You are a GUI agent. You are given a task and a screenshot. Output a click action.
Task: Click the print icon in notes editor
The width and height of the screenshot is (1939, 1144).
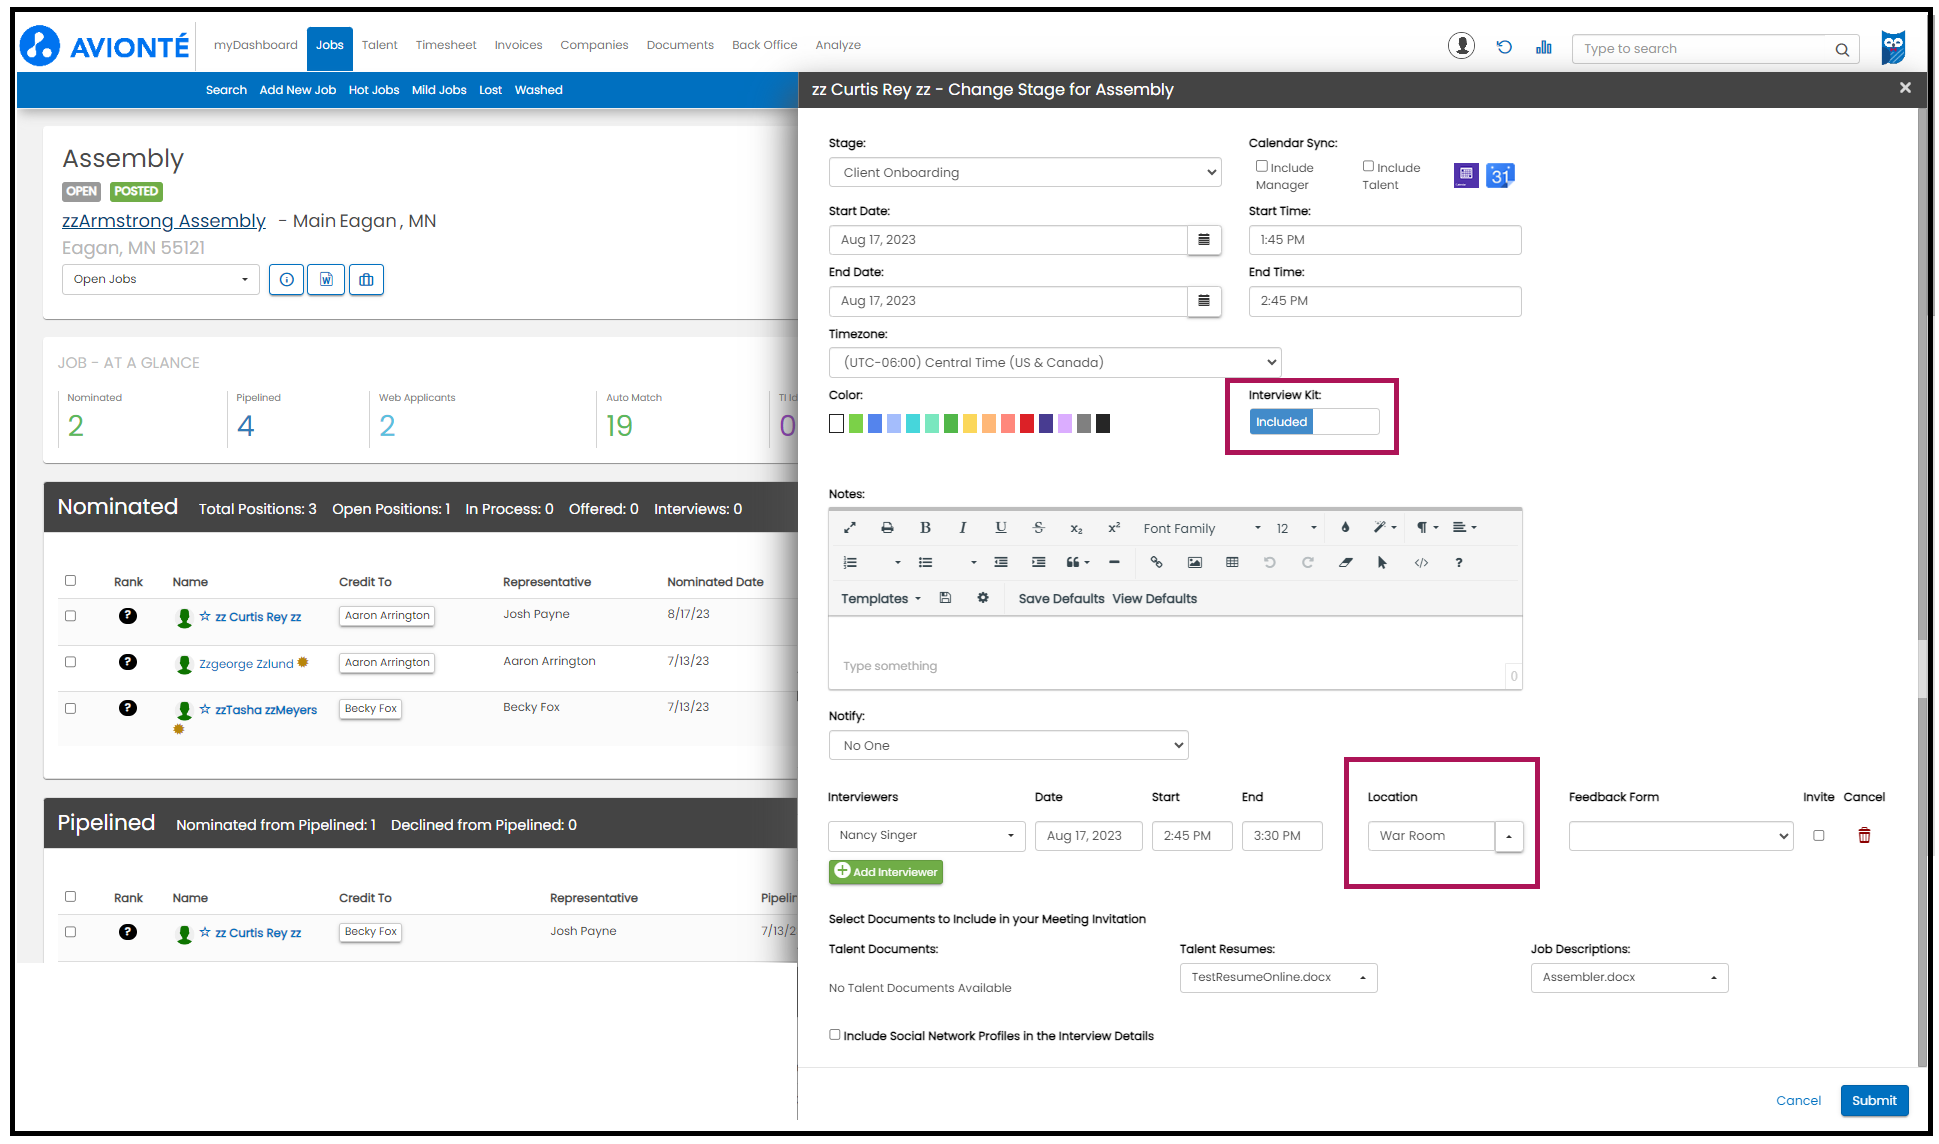pyautogui.click(x=887, y=527)
